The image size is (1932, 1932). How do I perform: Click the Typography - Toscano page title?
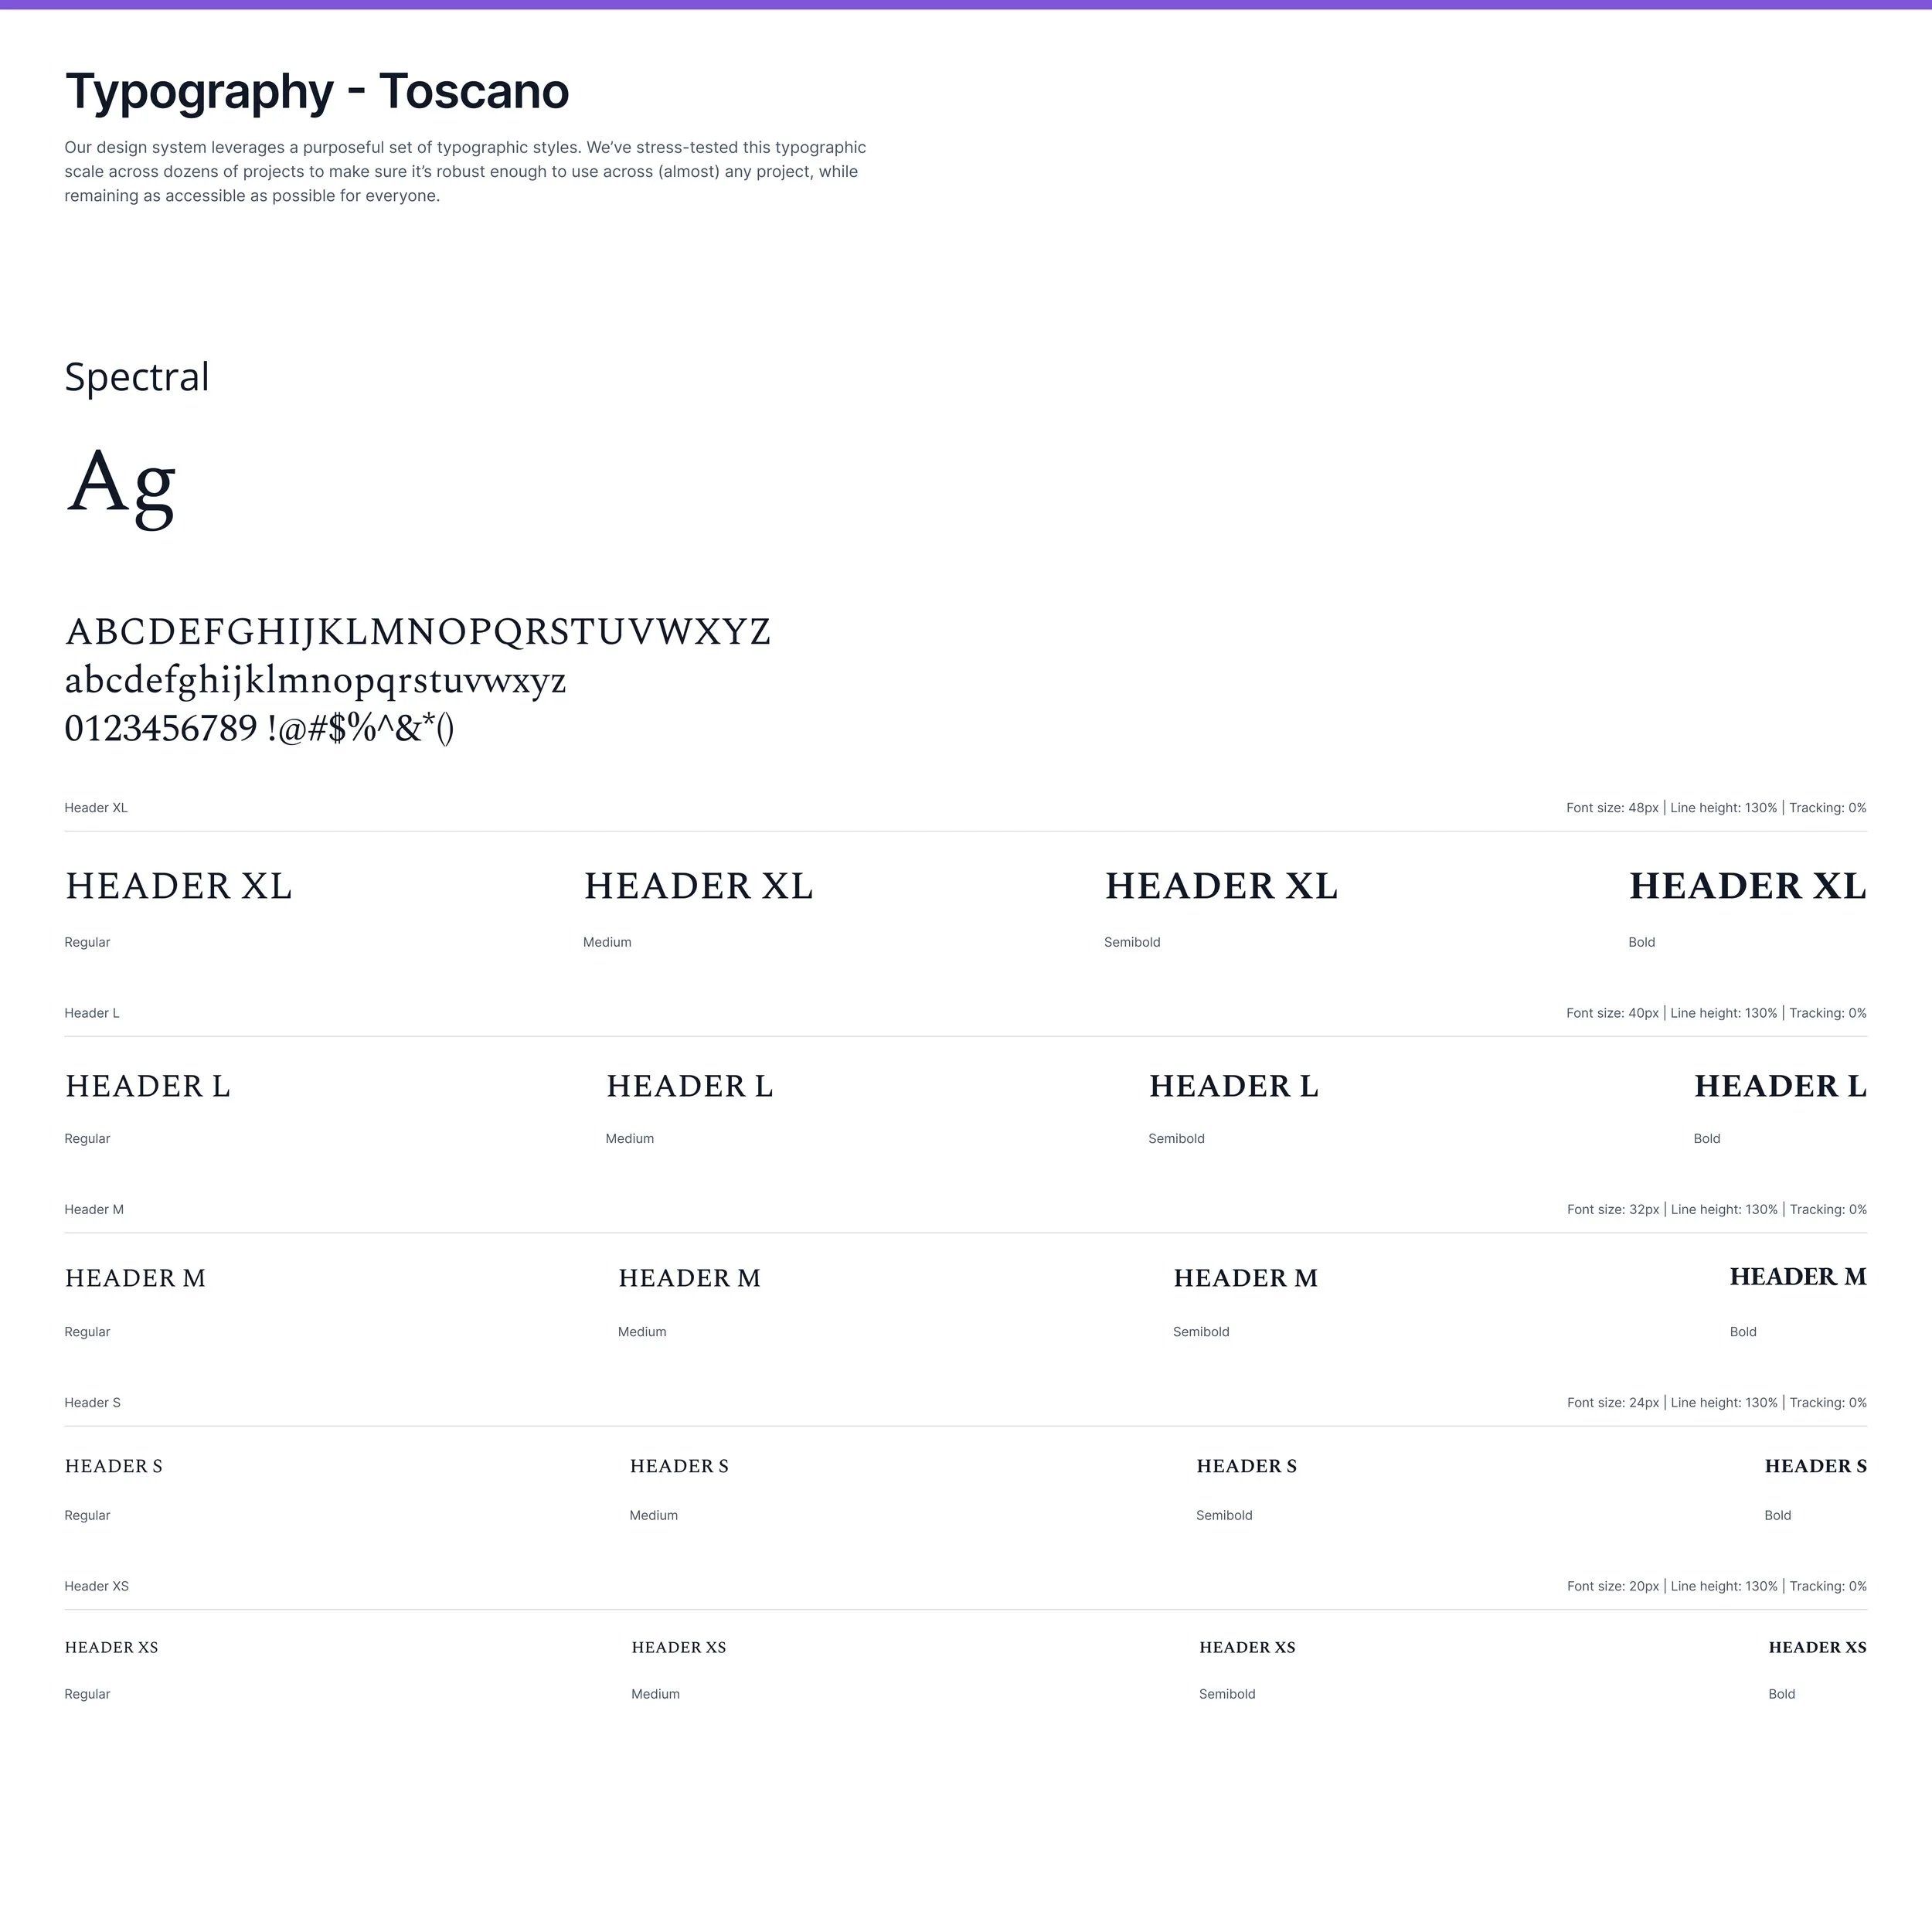pos(316,92)
